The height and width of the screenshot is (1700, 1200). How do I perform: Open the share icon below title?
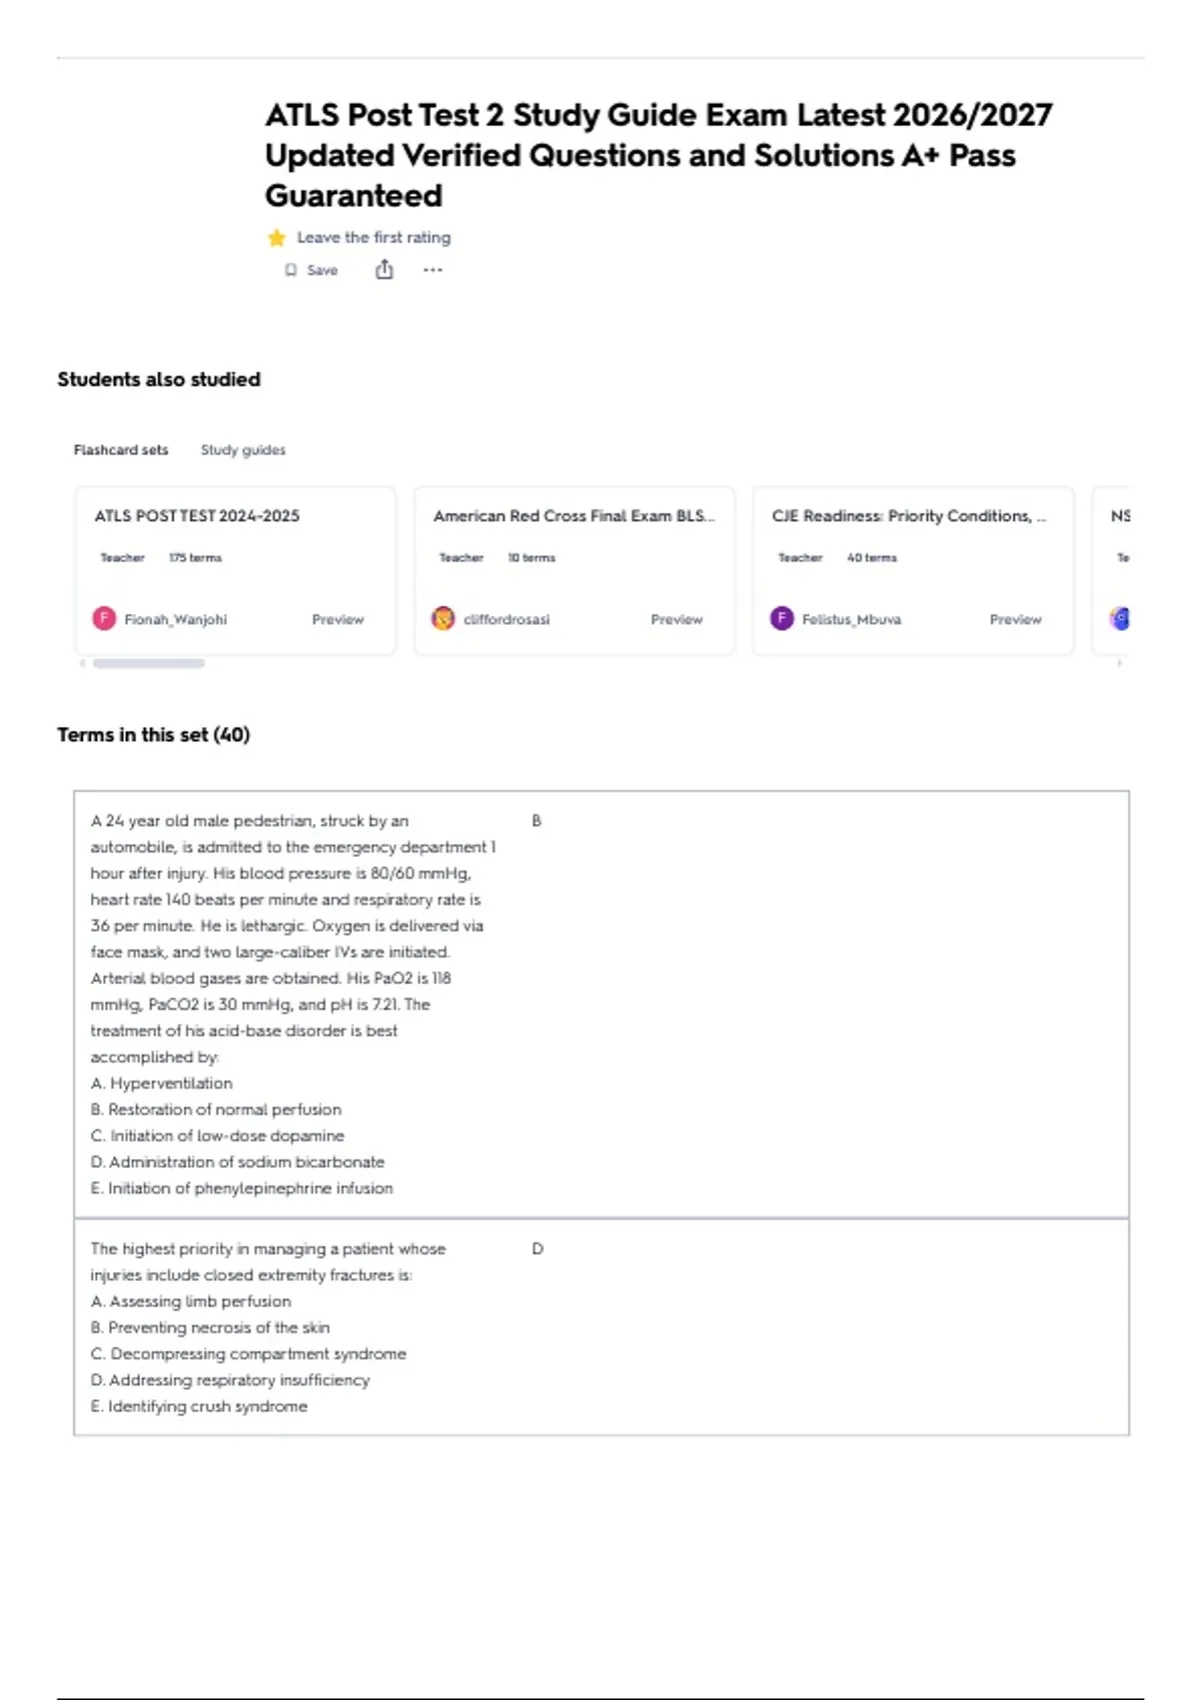(x=384, y=269)
